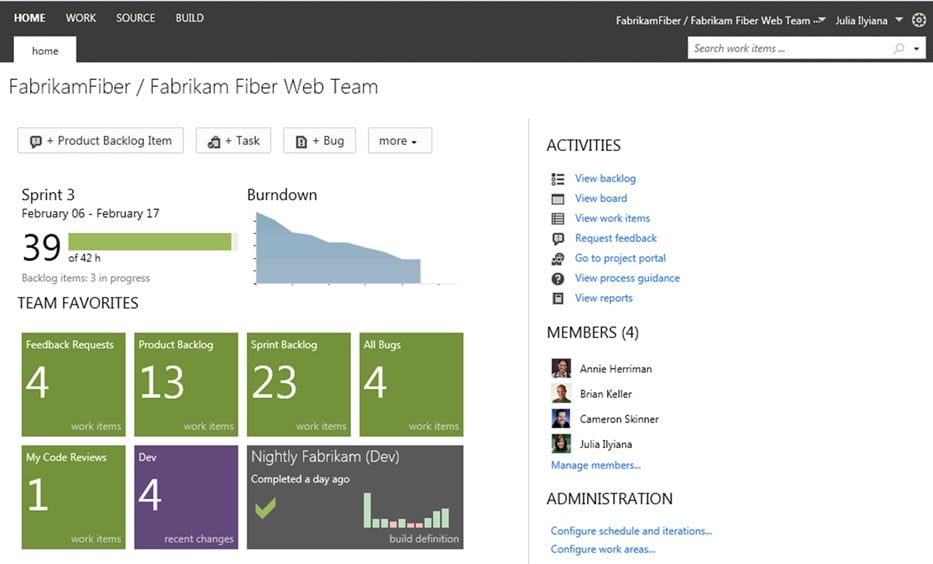Click the Sprint 3 heading
Viewport: 933px width, 564px height.
click(48, 195)
